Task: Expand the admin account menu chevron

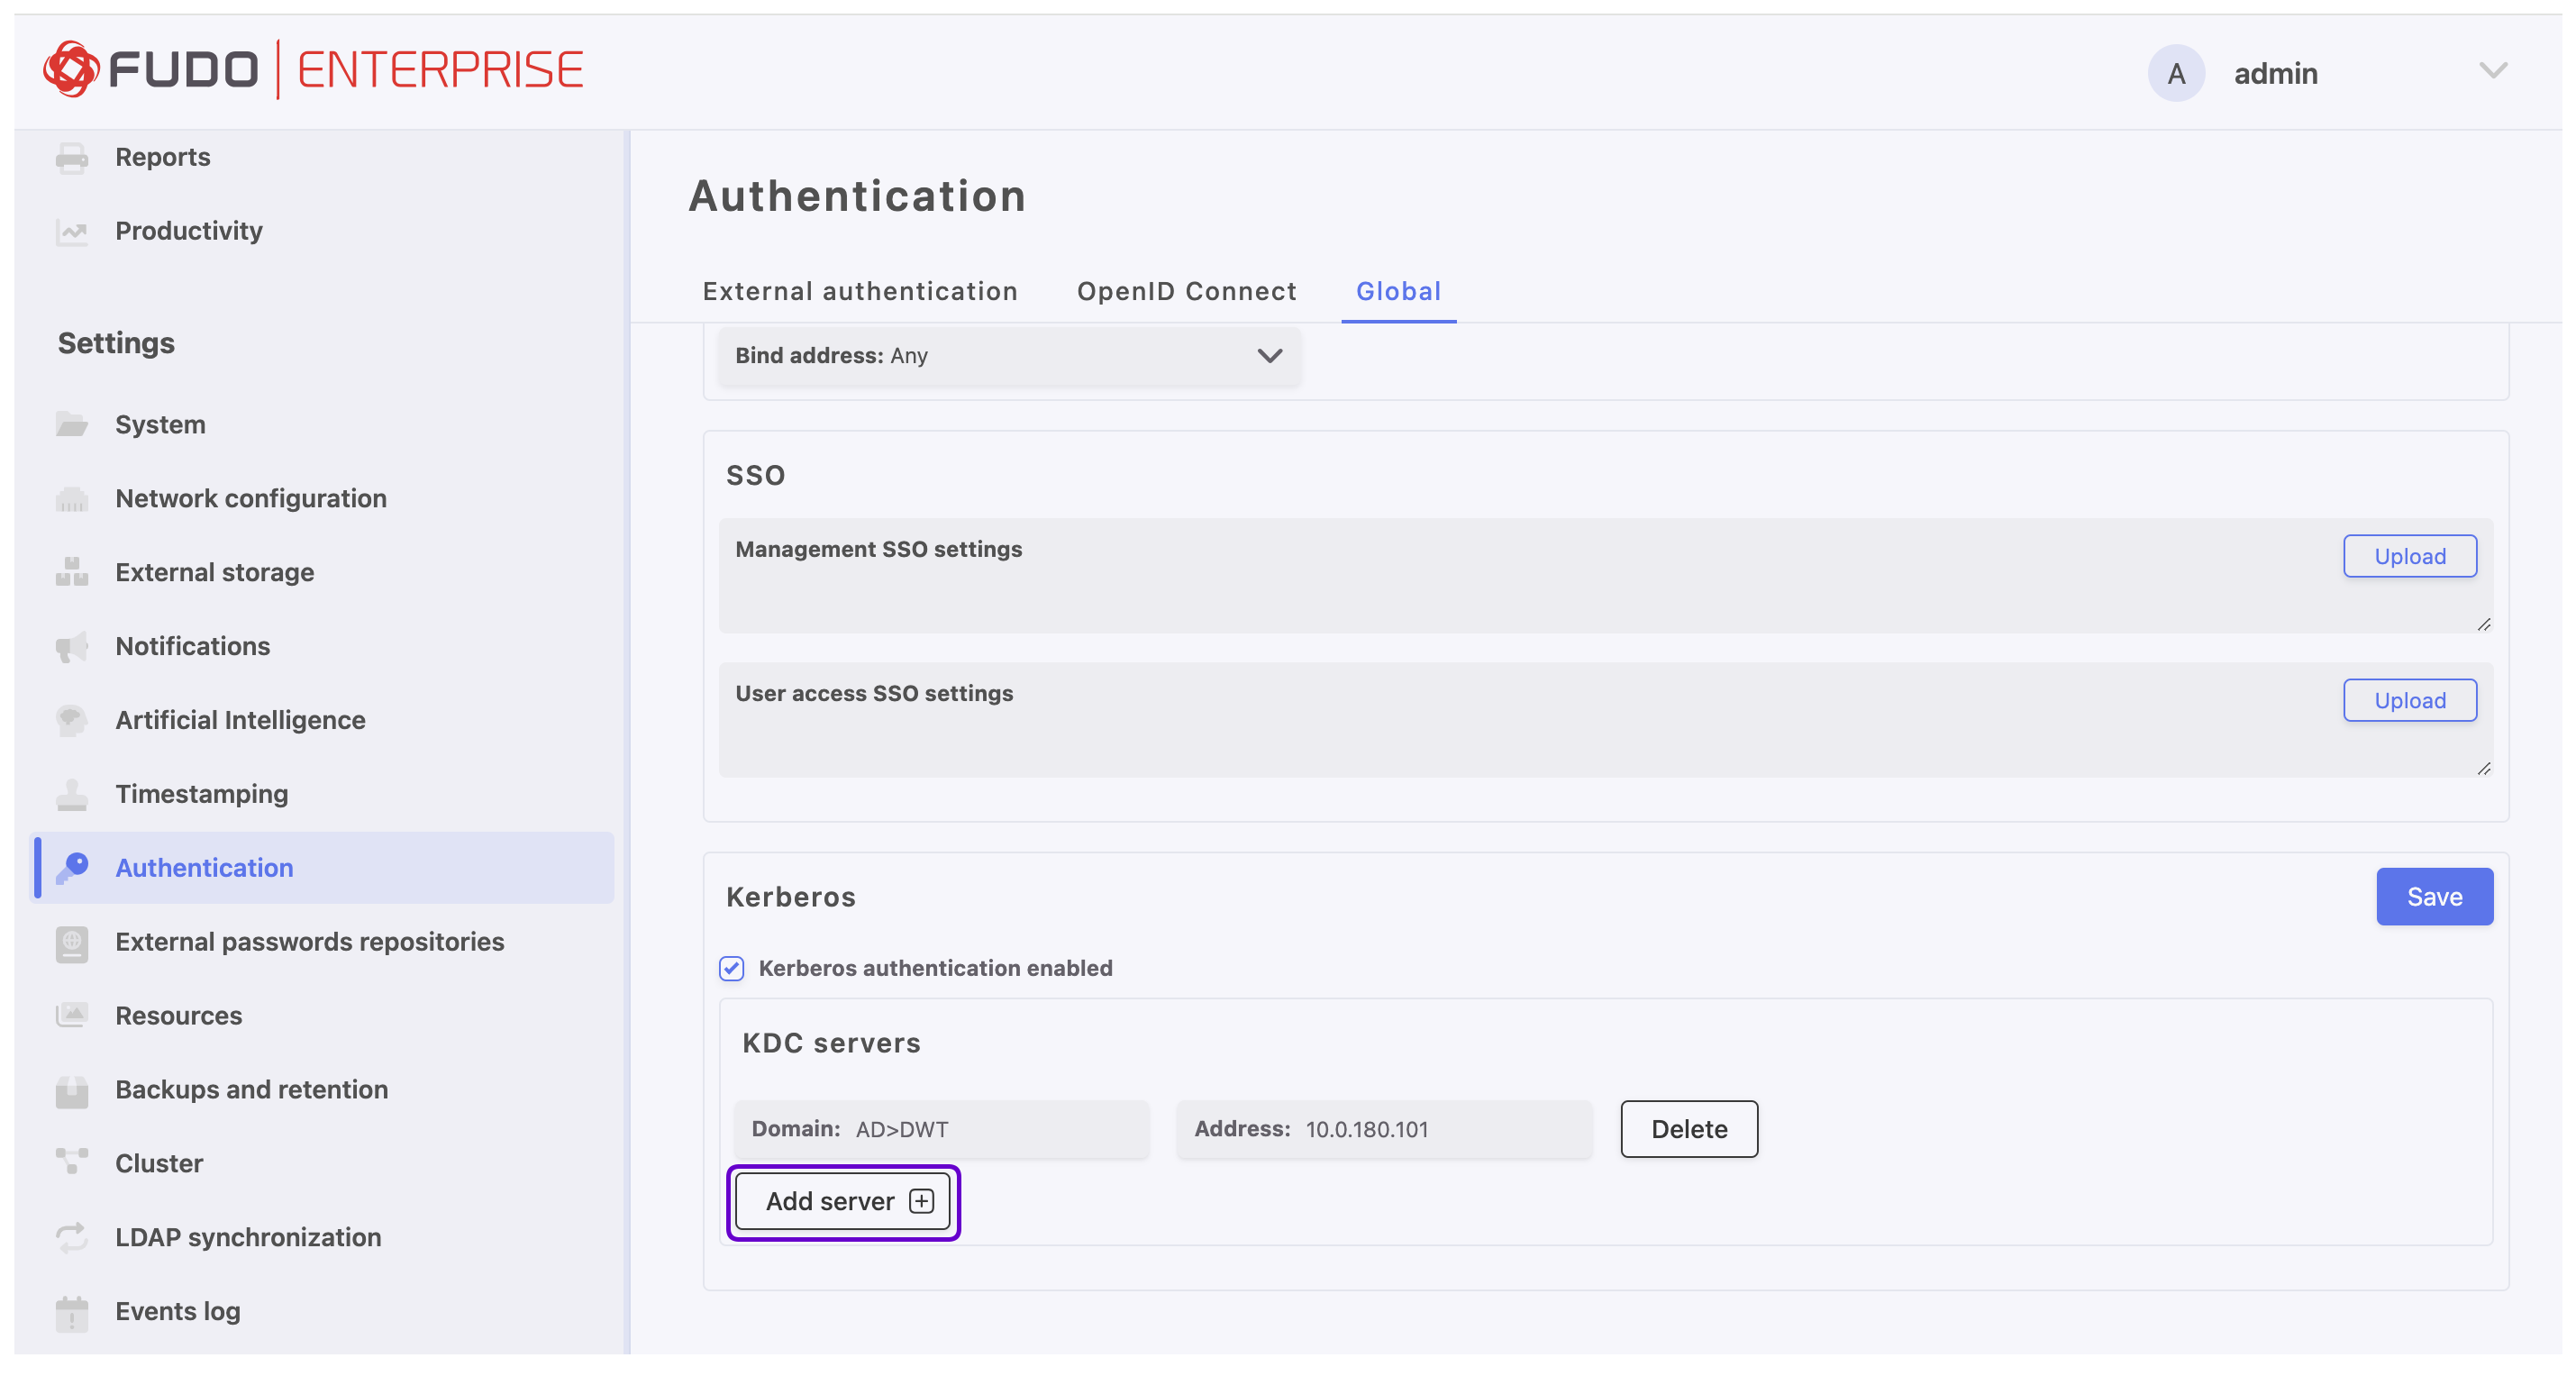Action: (x=2493, y=71)
